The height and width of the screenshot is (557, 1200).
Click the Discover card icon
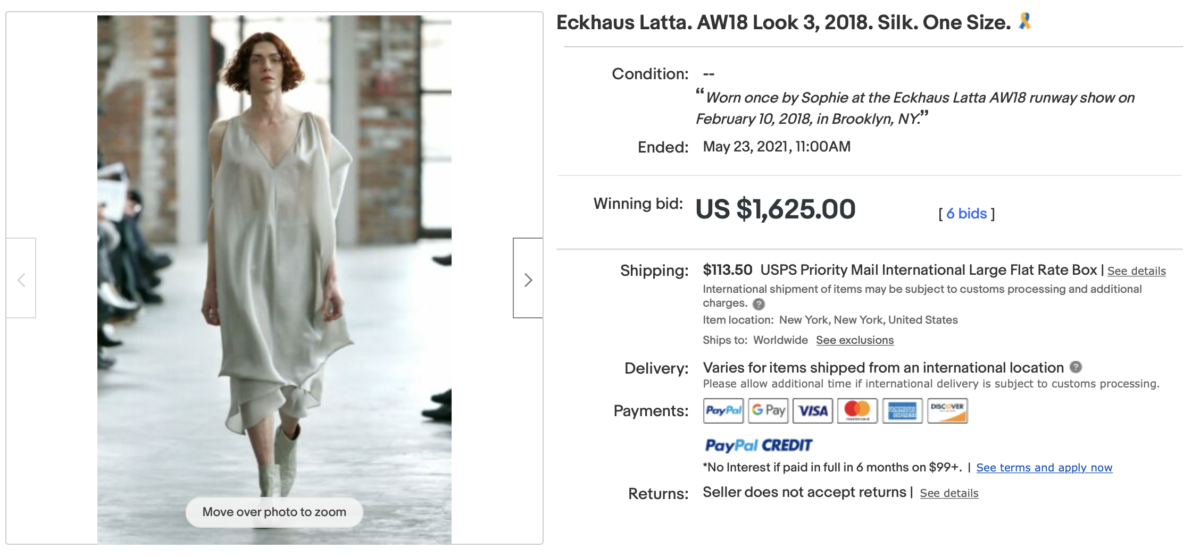947,410
